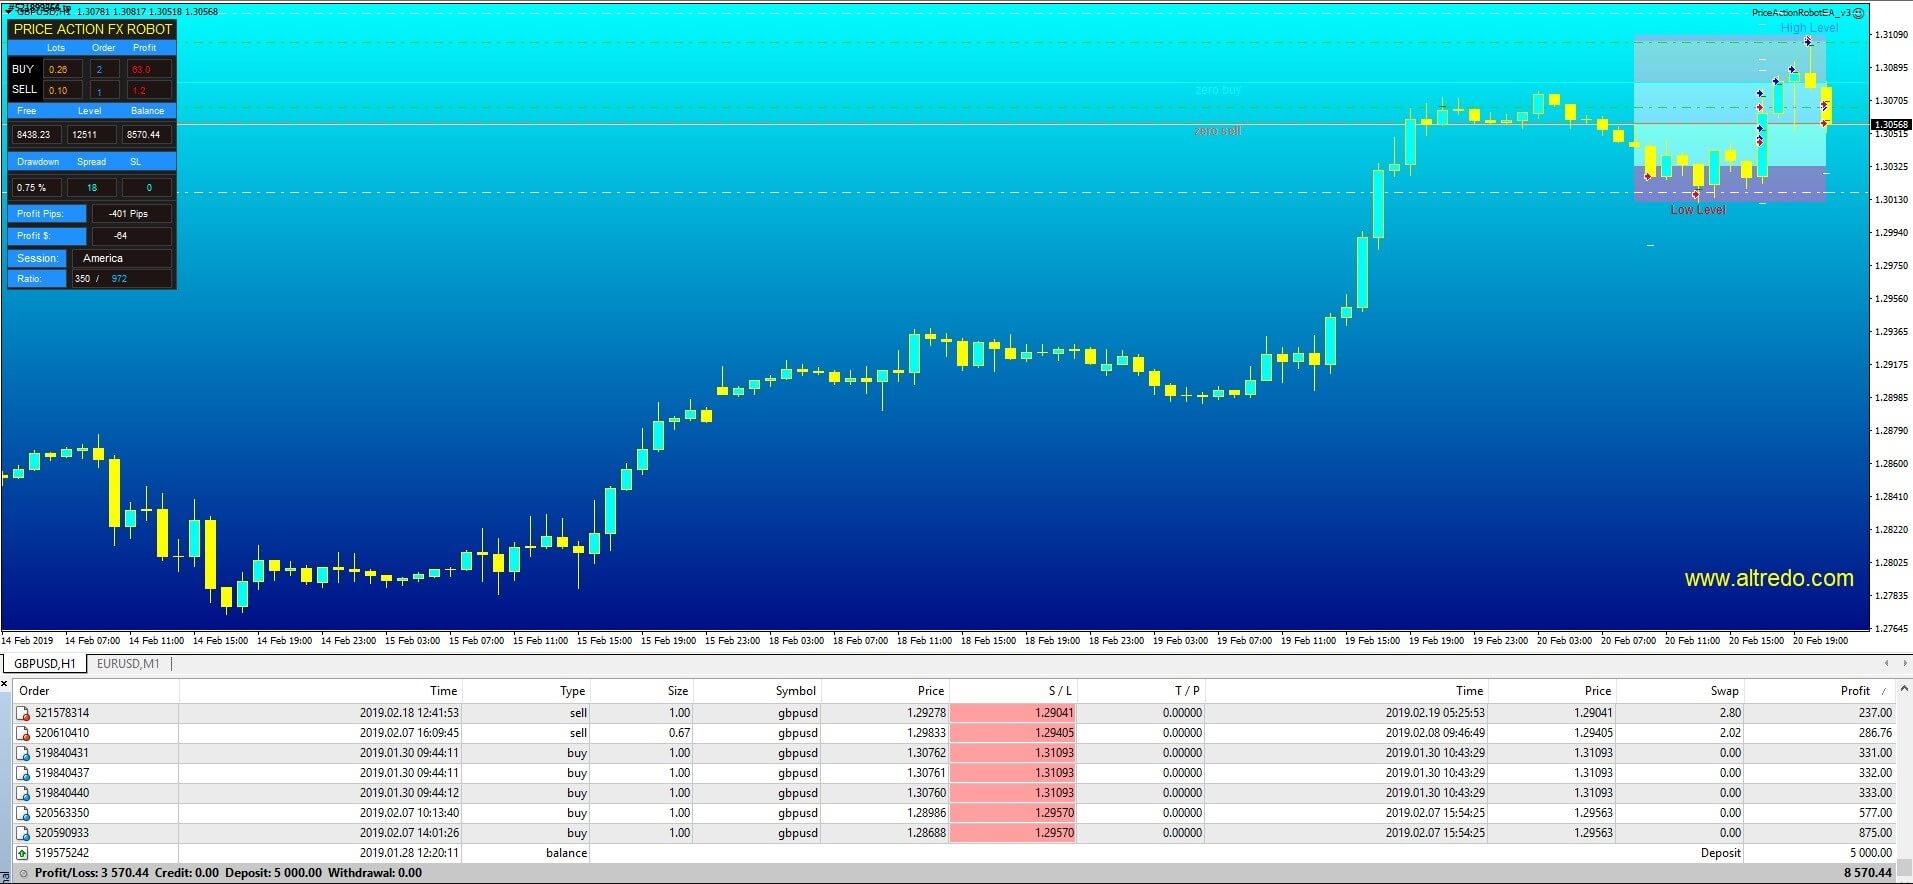This screenshot has height=884, width=1913.
Task: Click the order icon for ticket 520590933
Action: (x=23, y=833)
